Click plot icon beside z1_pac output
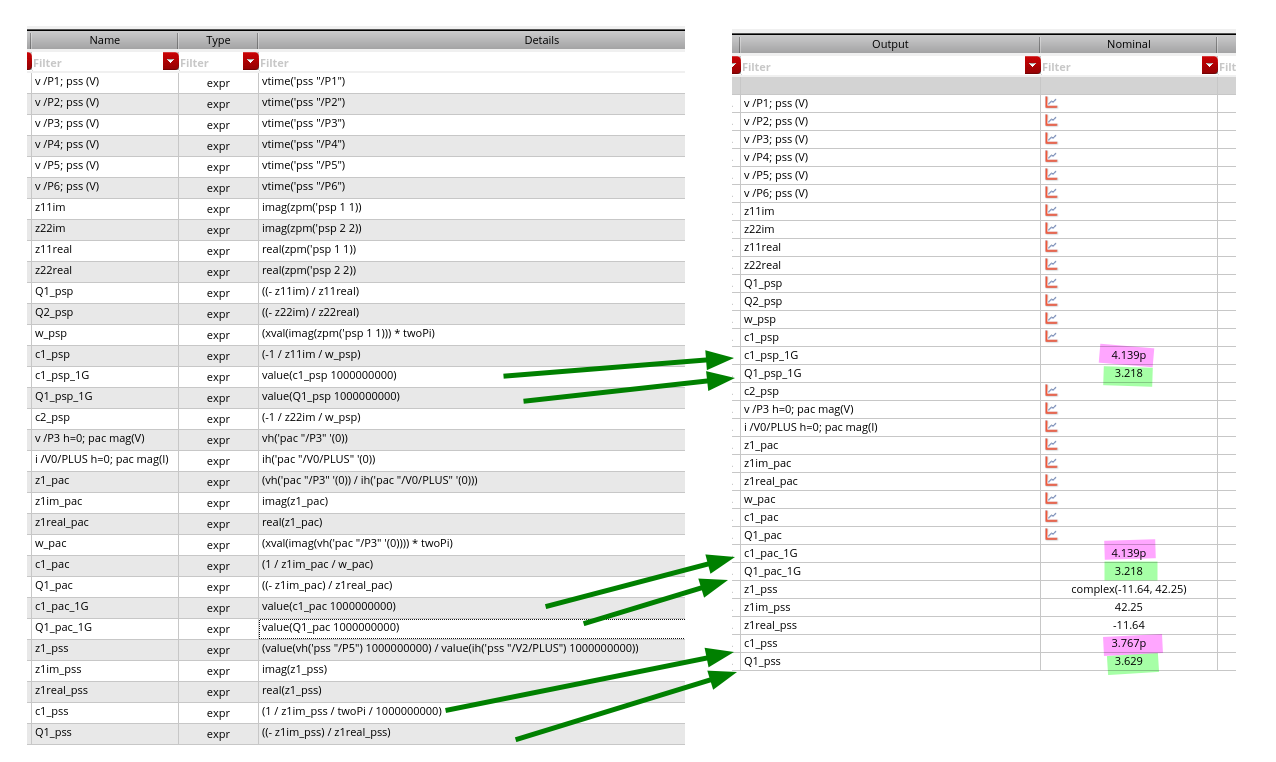This screenshot has height=762, width=1276. 1051,445
